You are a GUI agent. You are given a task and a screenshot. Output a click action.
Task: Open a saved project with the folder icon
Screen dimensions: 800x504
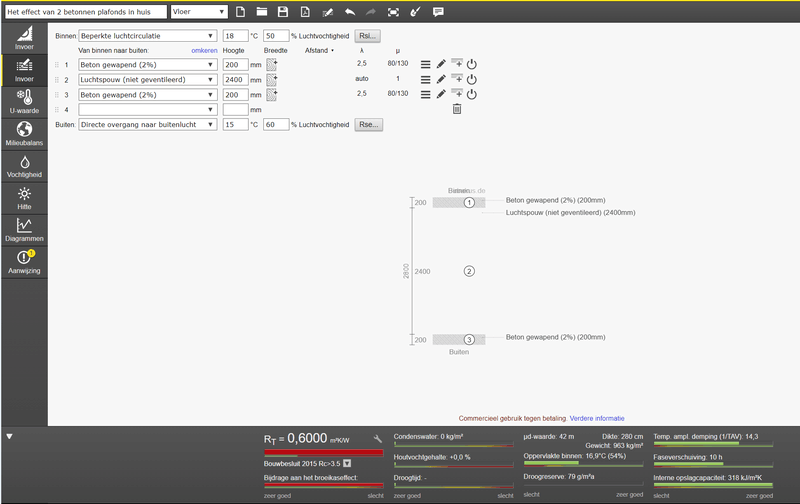point(262,12)
